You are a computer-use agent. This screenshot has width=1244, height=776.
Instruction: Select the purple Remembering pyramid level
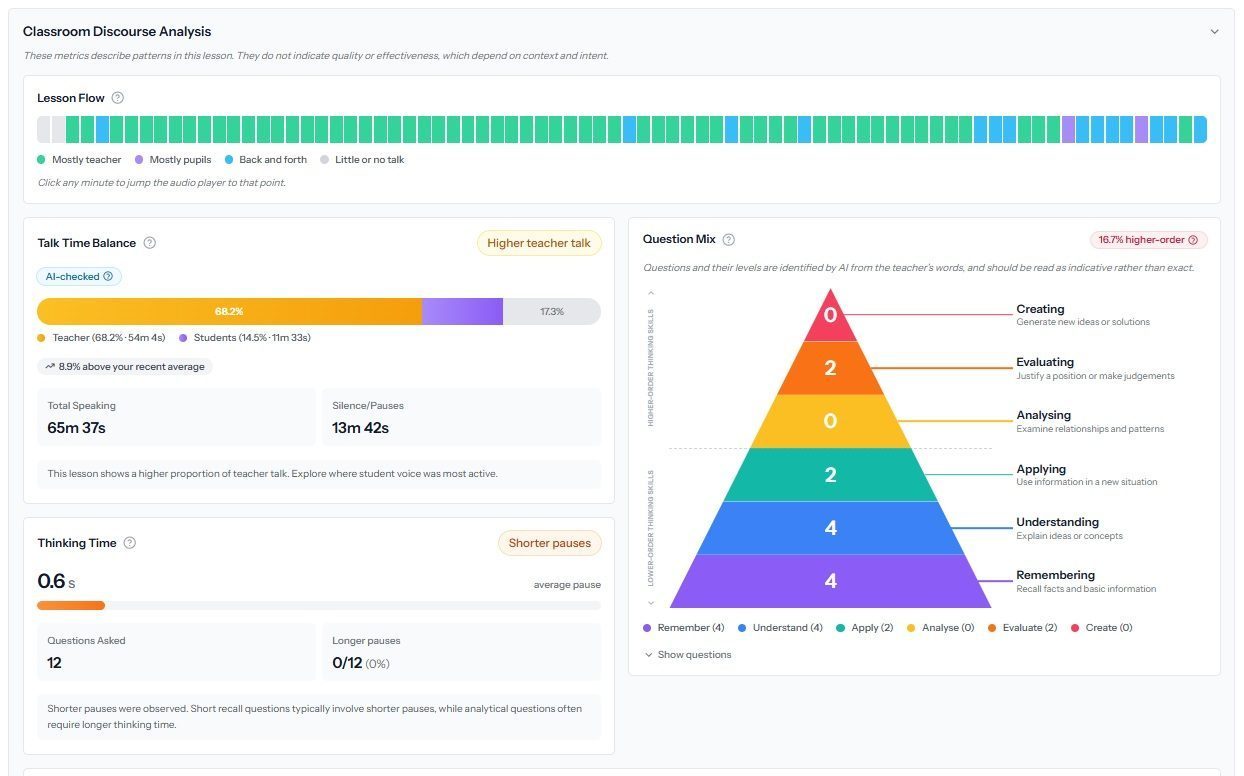click(x=830, y=581)
